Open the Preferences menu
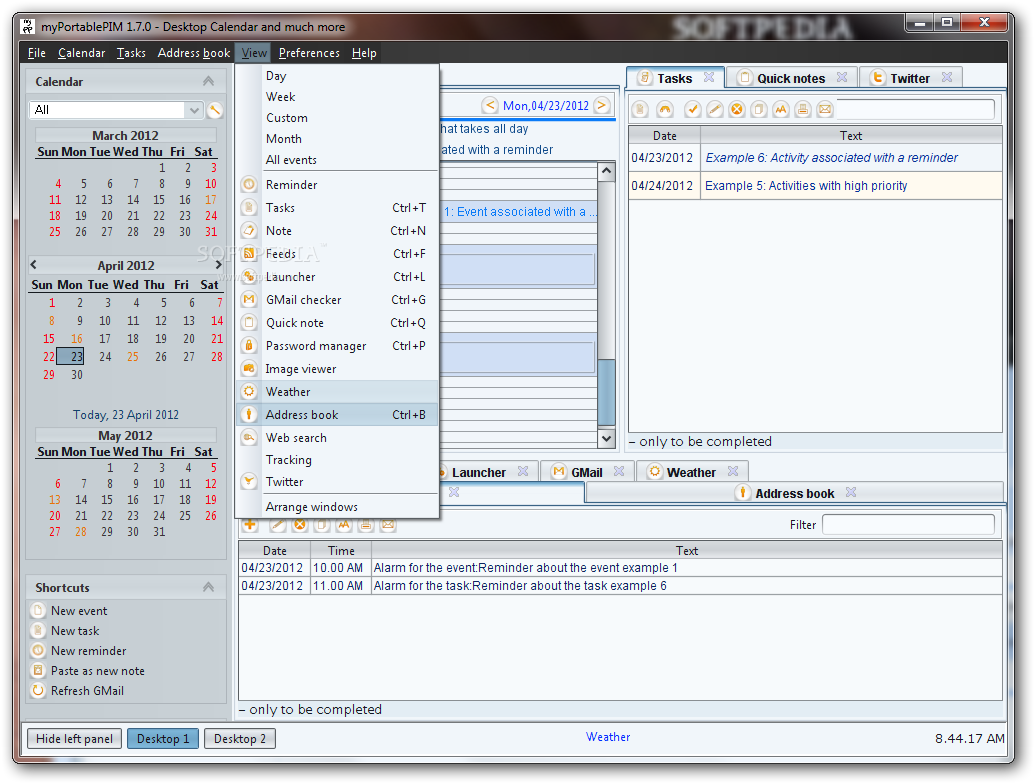1035x784 pixels. (309, 53)
